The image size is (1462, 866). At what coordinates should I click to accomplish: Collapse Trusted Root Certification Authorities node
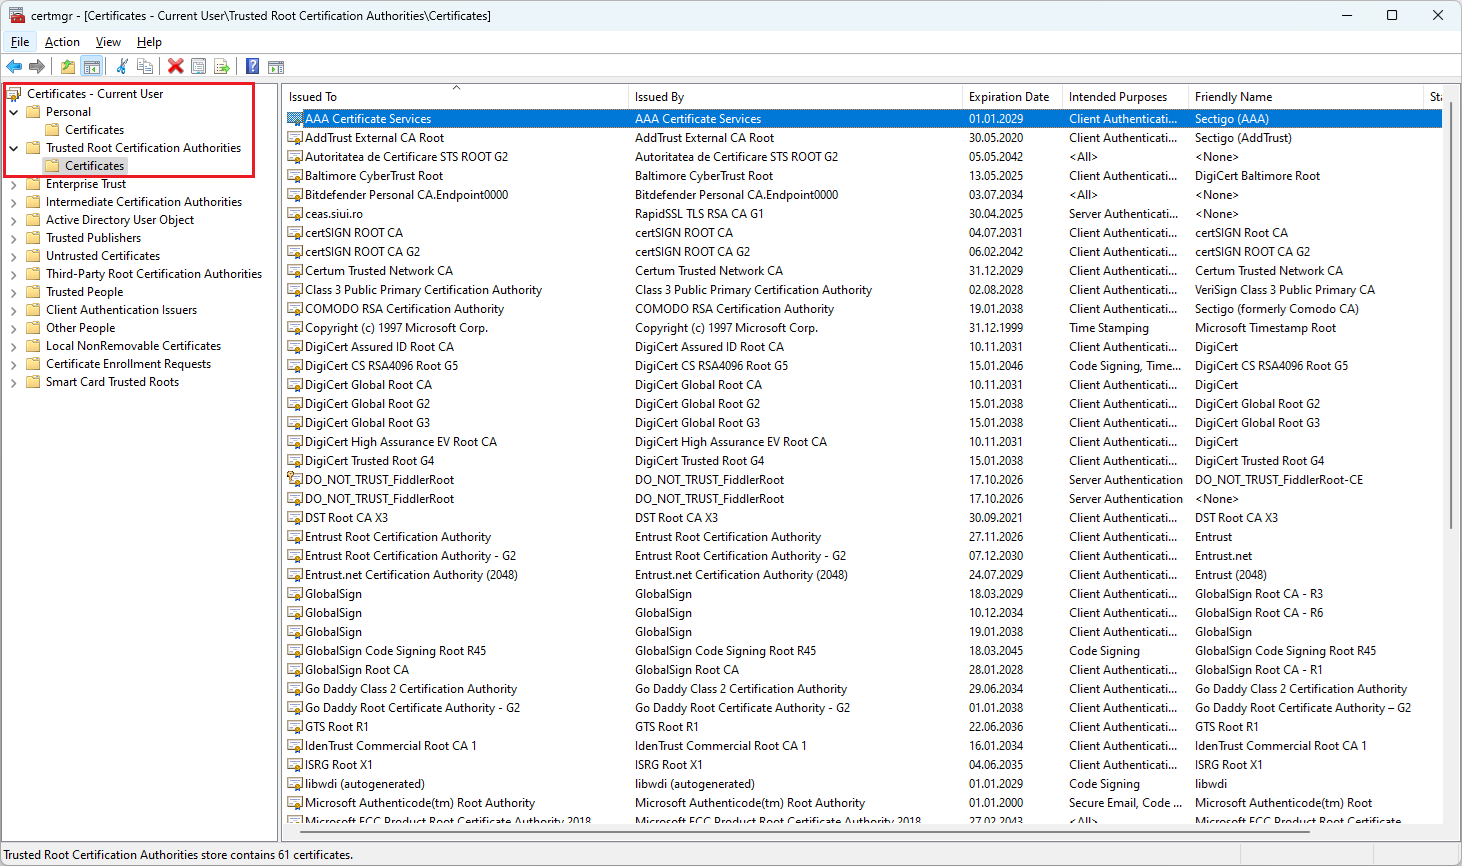[14, 148]
